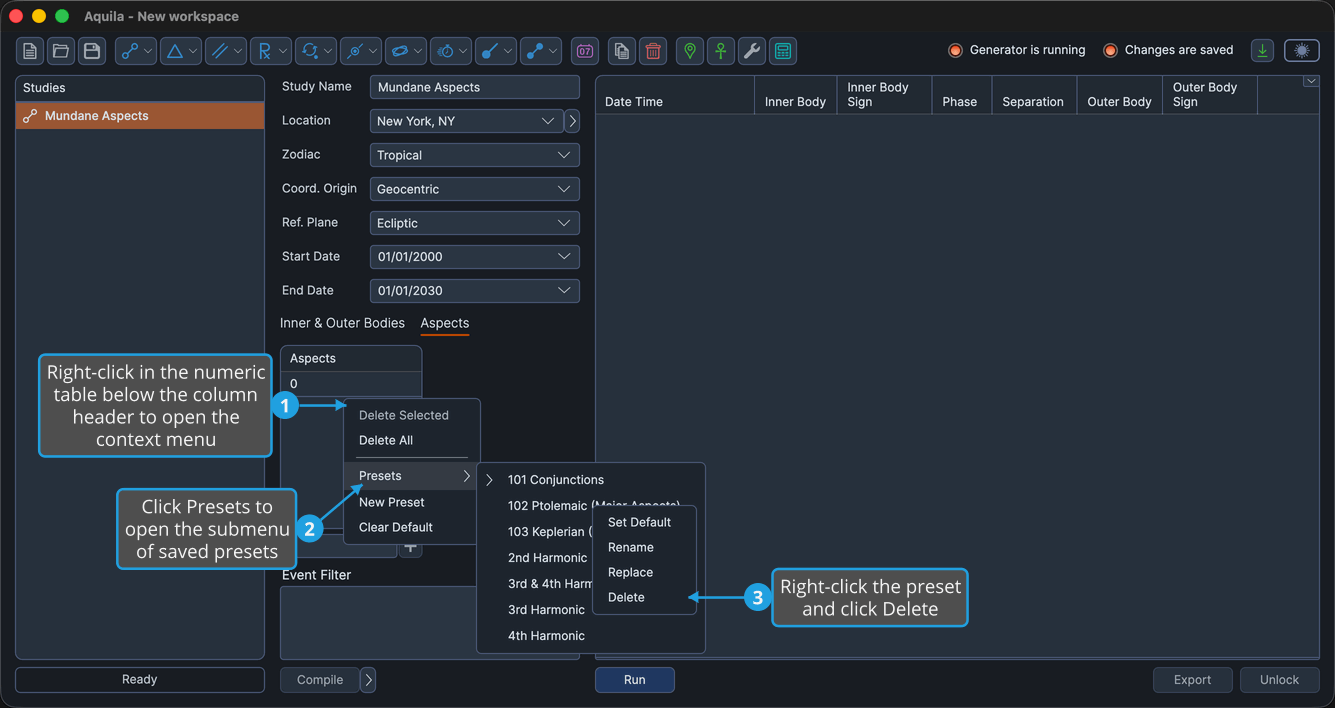Open the Start Date picker dropdown
The height and width of the screenshot is (708, 1335).
point(475,257)
